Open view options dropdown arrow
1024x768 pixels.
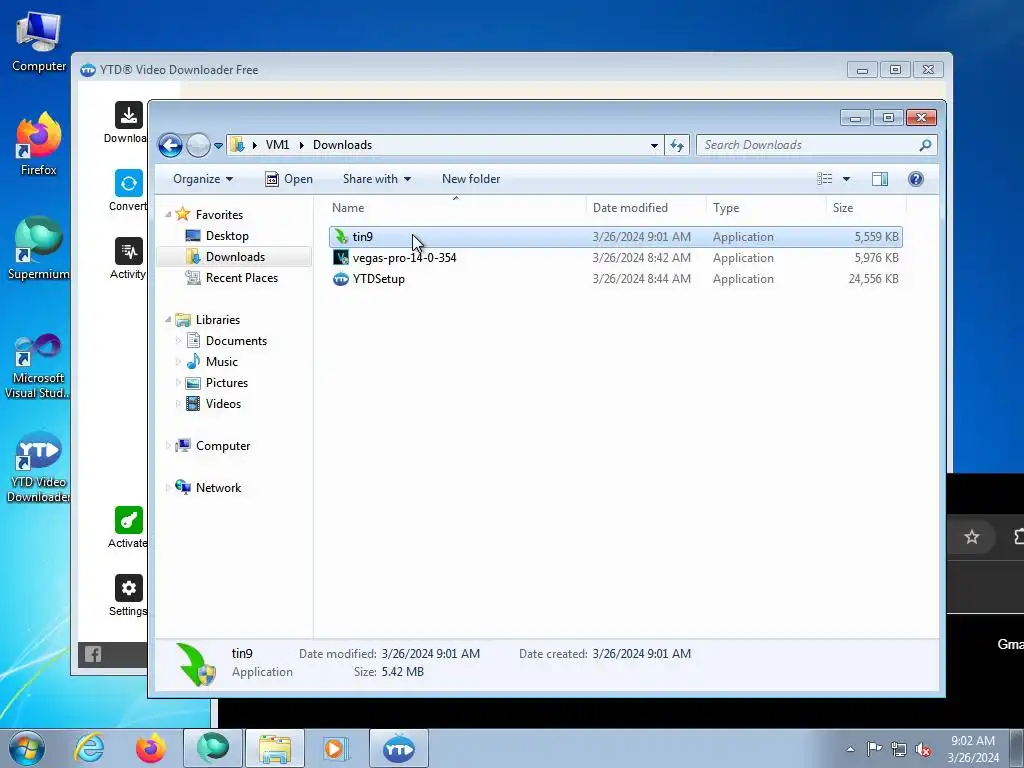click(846, 179)
